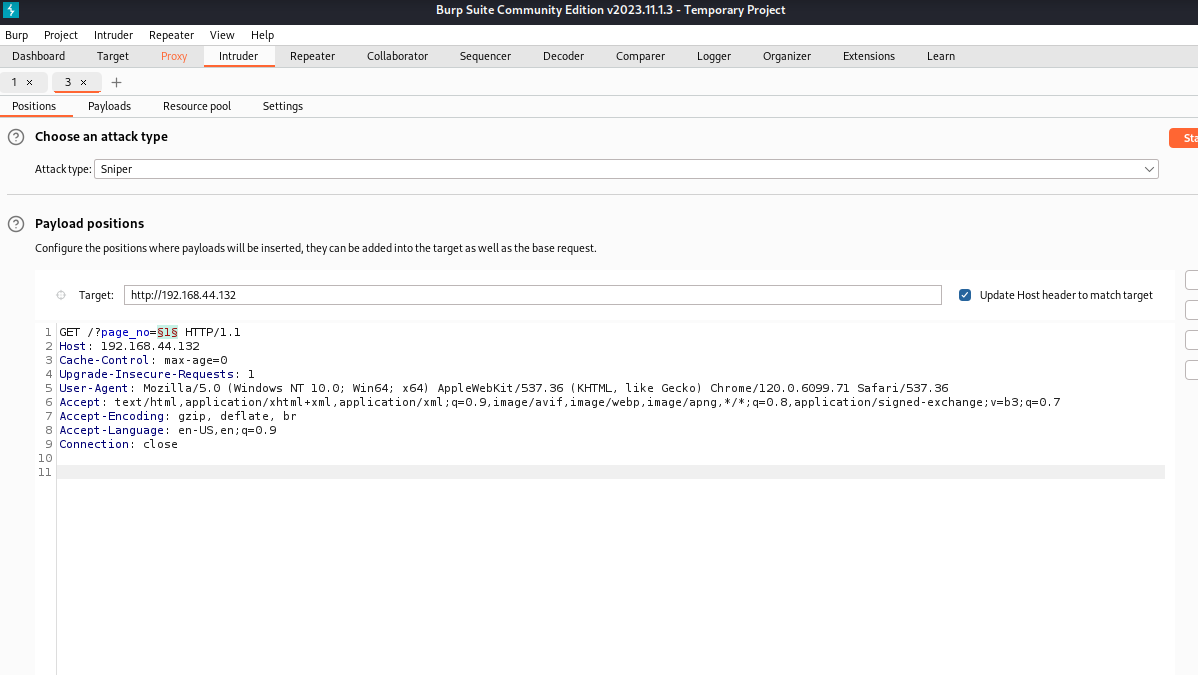Open the Organizer tab

pyautogui.click(x=787, y=57)
